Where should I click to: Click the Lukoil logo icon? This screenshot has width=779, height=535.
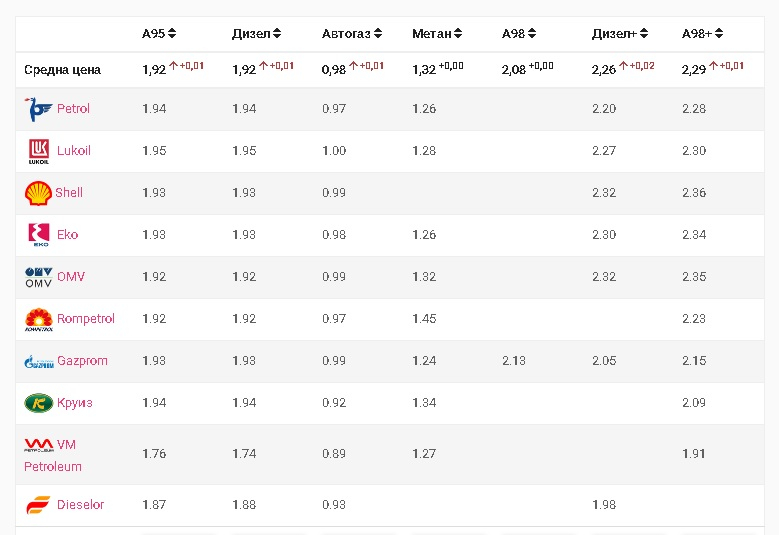coord(39,151)
